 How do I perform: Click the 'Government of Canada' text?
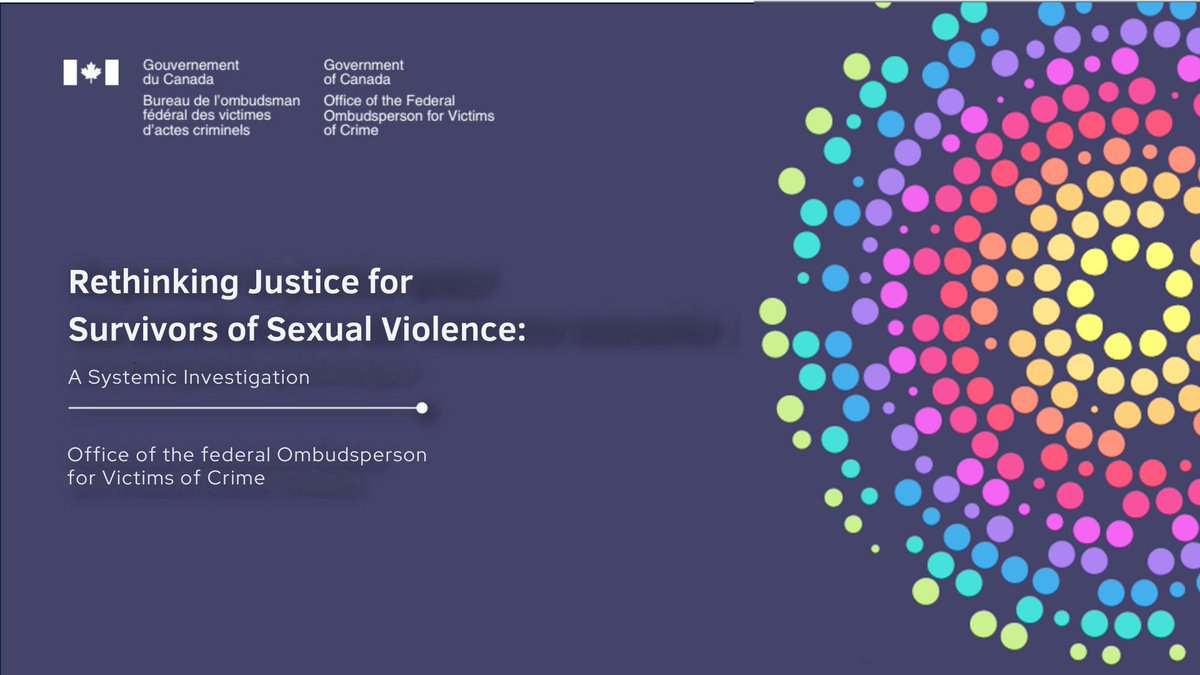[x=365, y=72]
